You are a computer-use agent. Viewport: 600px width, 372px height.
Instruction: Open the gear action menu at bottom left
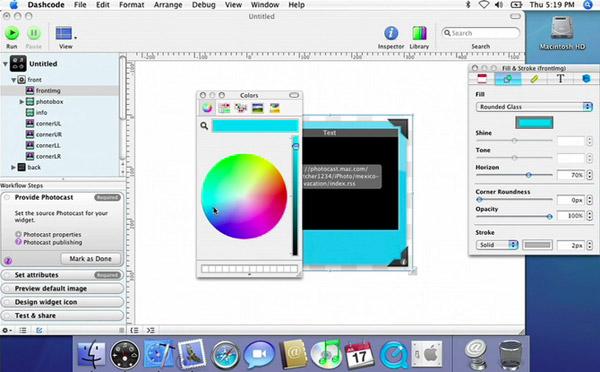7,330
